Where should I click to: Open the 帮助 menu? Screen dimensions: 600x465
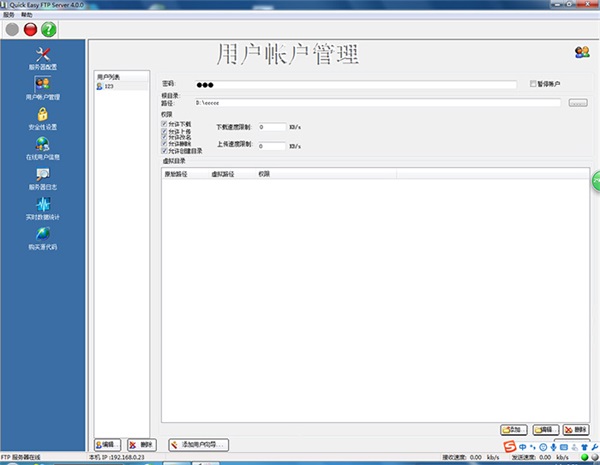(x=27, y=15)
